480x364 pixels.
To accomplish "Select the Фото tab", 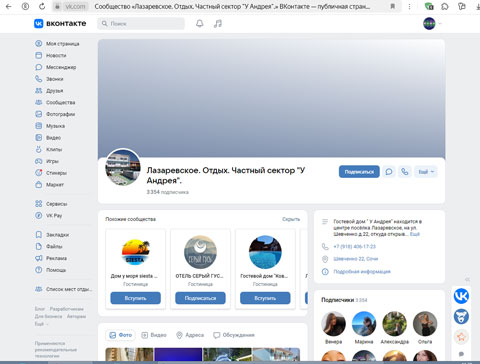I will 120,335.
